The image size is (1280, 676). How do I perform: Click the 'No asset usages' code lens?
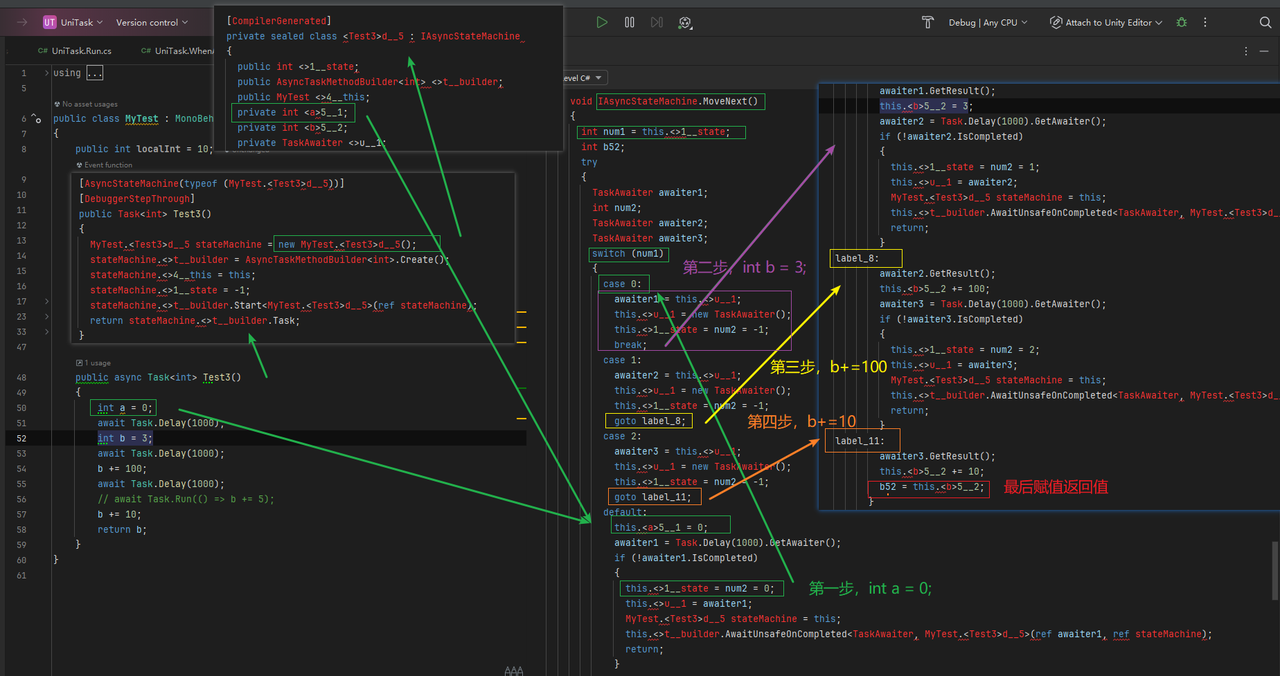[90, 104]
